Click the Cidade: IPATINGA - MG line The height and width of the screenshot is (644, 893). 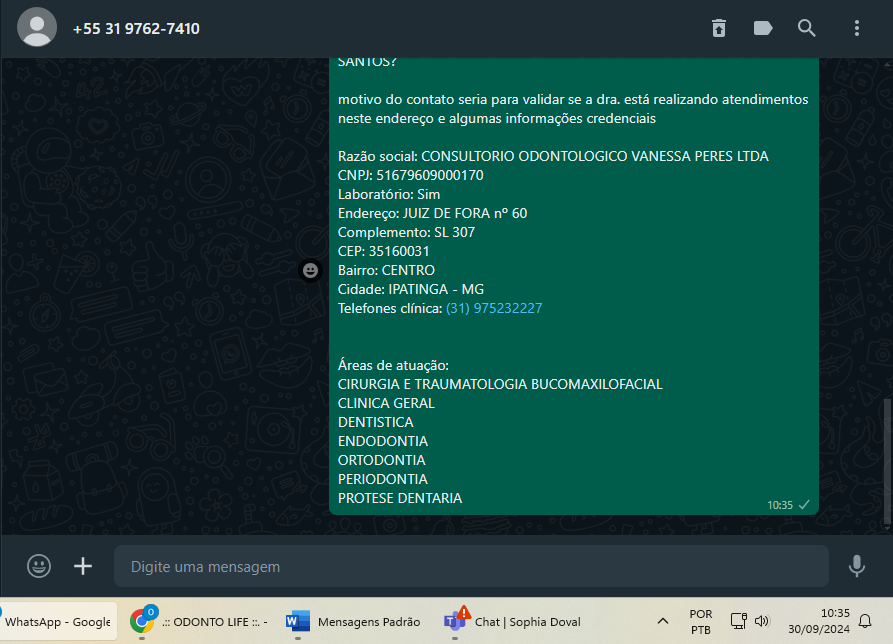click(x=411, y=289)
